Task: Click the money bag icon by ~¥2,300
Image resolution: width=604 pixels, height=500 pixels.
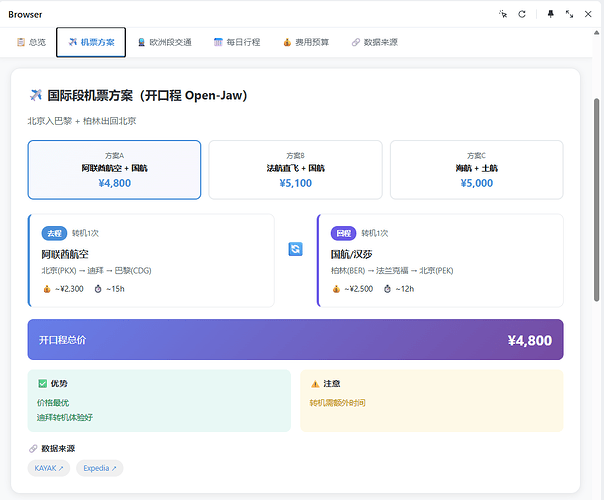Action: [x=47, y=289]
